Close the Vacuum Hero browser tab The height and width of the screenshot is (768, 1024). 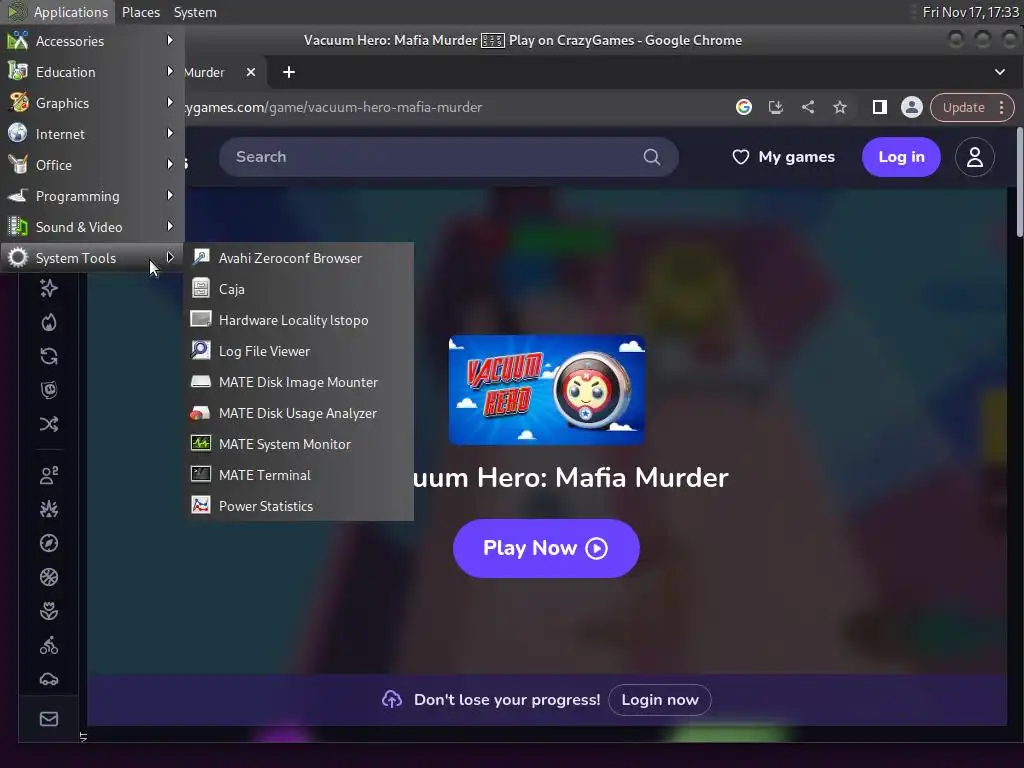click(x=251, y=72)
